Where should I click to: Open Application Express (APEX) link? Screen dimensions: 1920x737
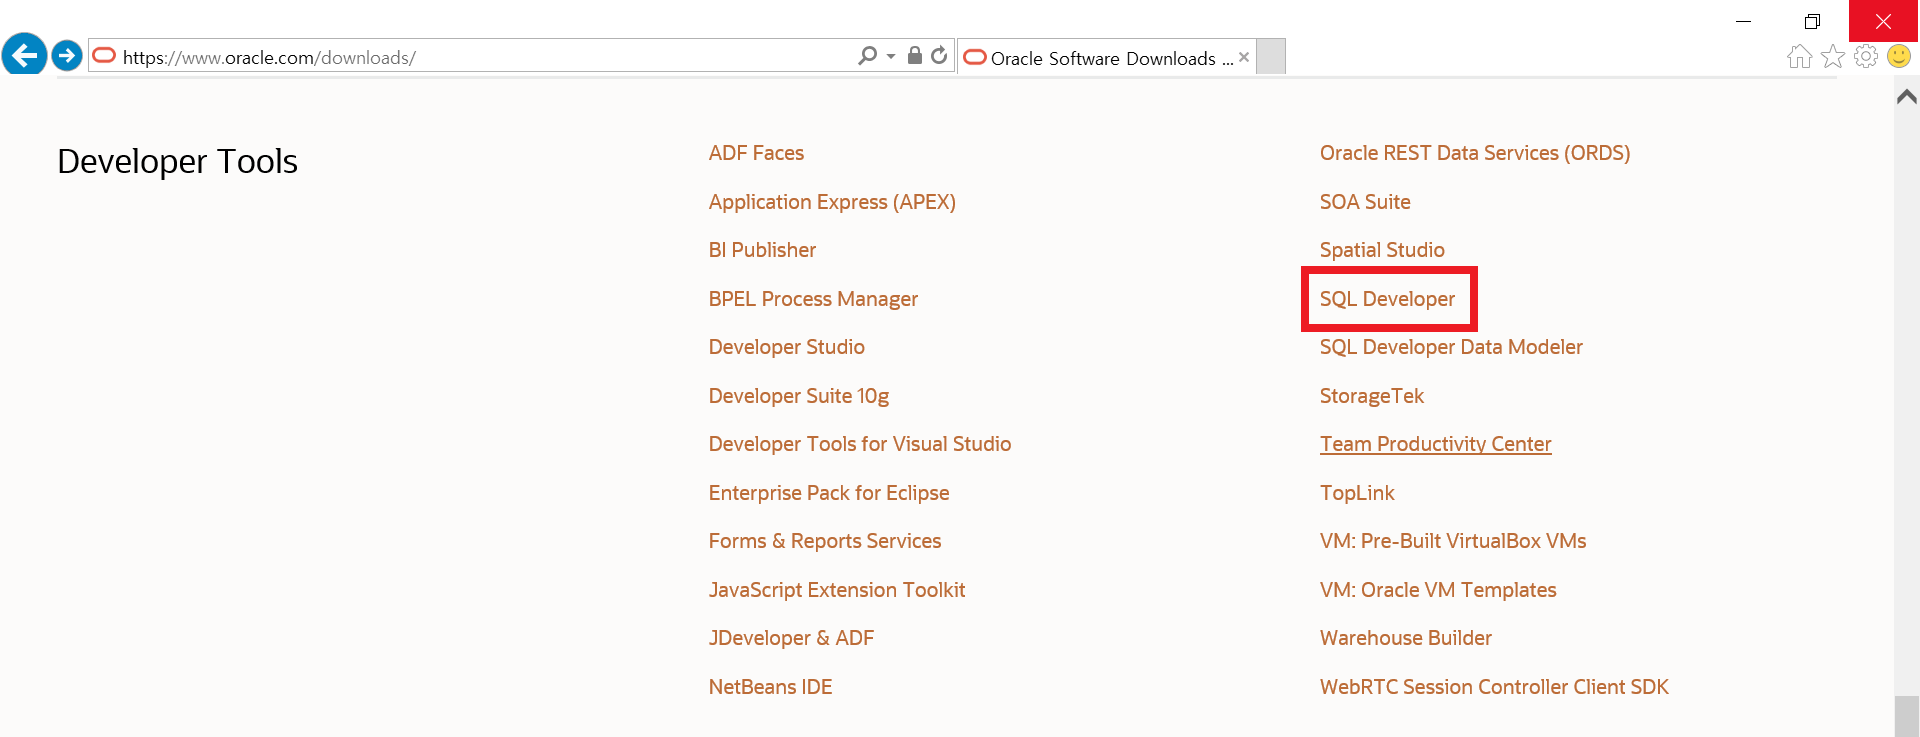[x=832, y=202]
